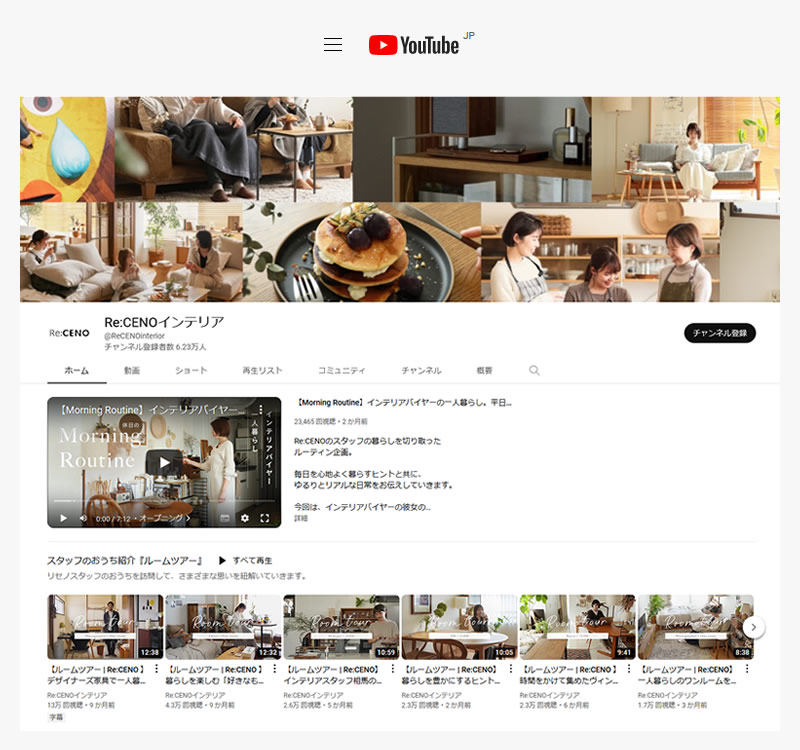The width and height of the screenshot is (800, 750).
Task: Open the channel search magnifier
Action: tap(534, 370)
